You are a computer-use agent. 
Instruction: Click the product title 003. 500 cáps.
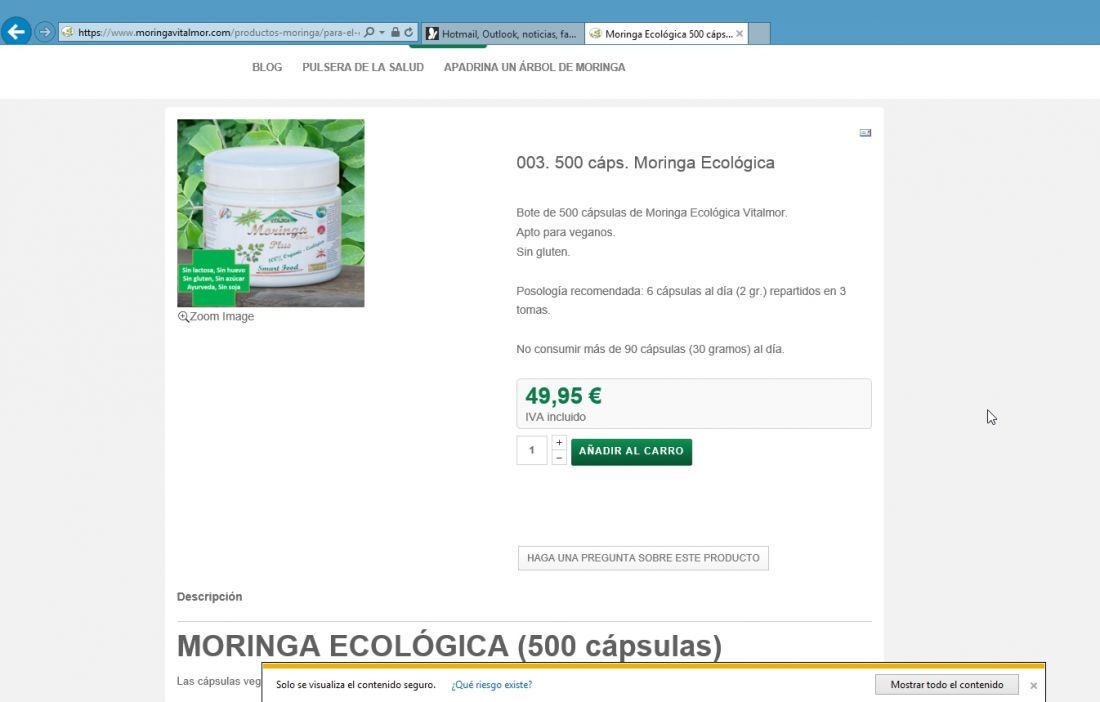click(645, 163)
